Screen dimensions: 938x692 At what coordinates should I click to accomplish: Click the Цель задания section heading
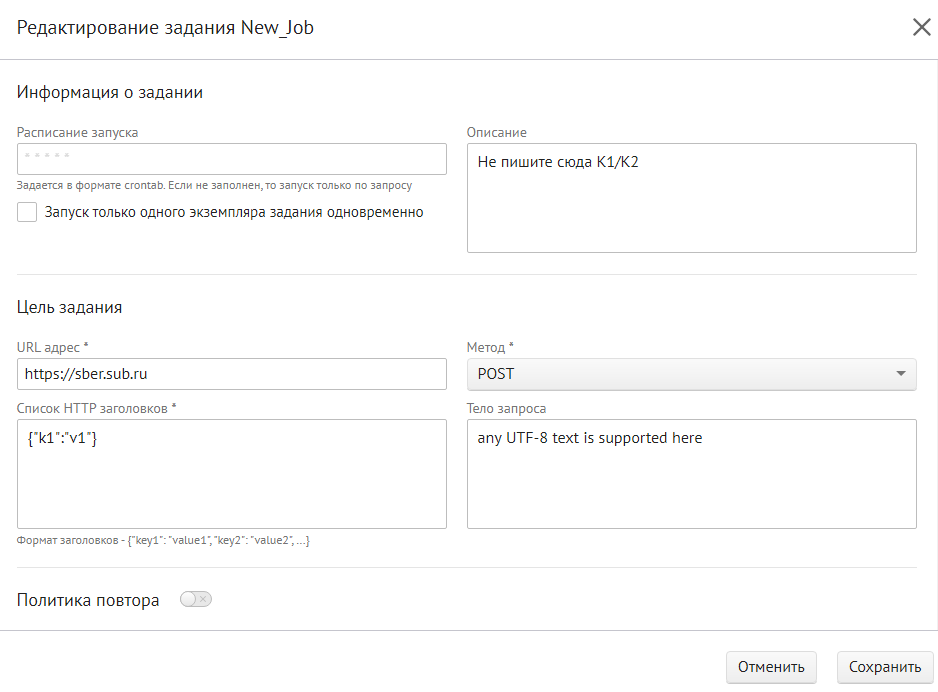[69, 307]
